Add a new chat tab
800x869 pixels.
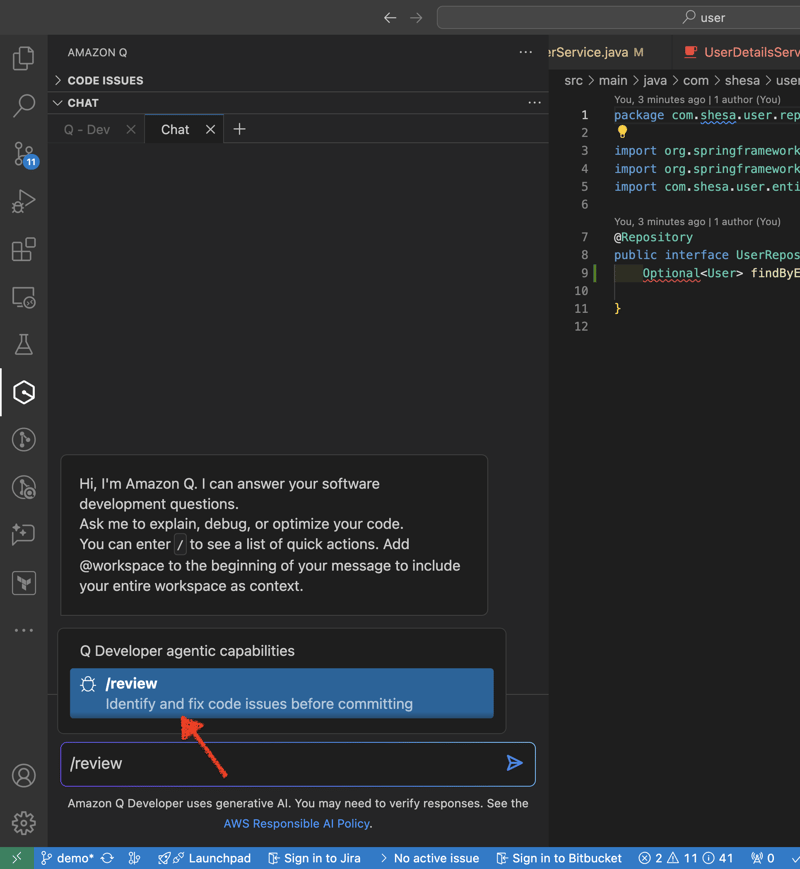[x=239, y=130]
